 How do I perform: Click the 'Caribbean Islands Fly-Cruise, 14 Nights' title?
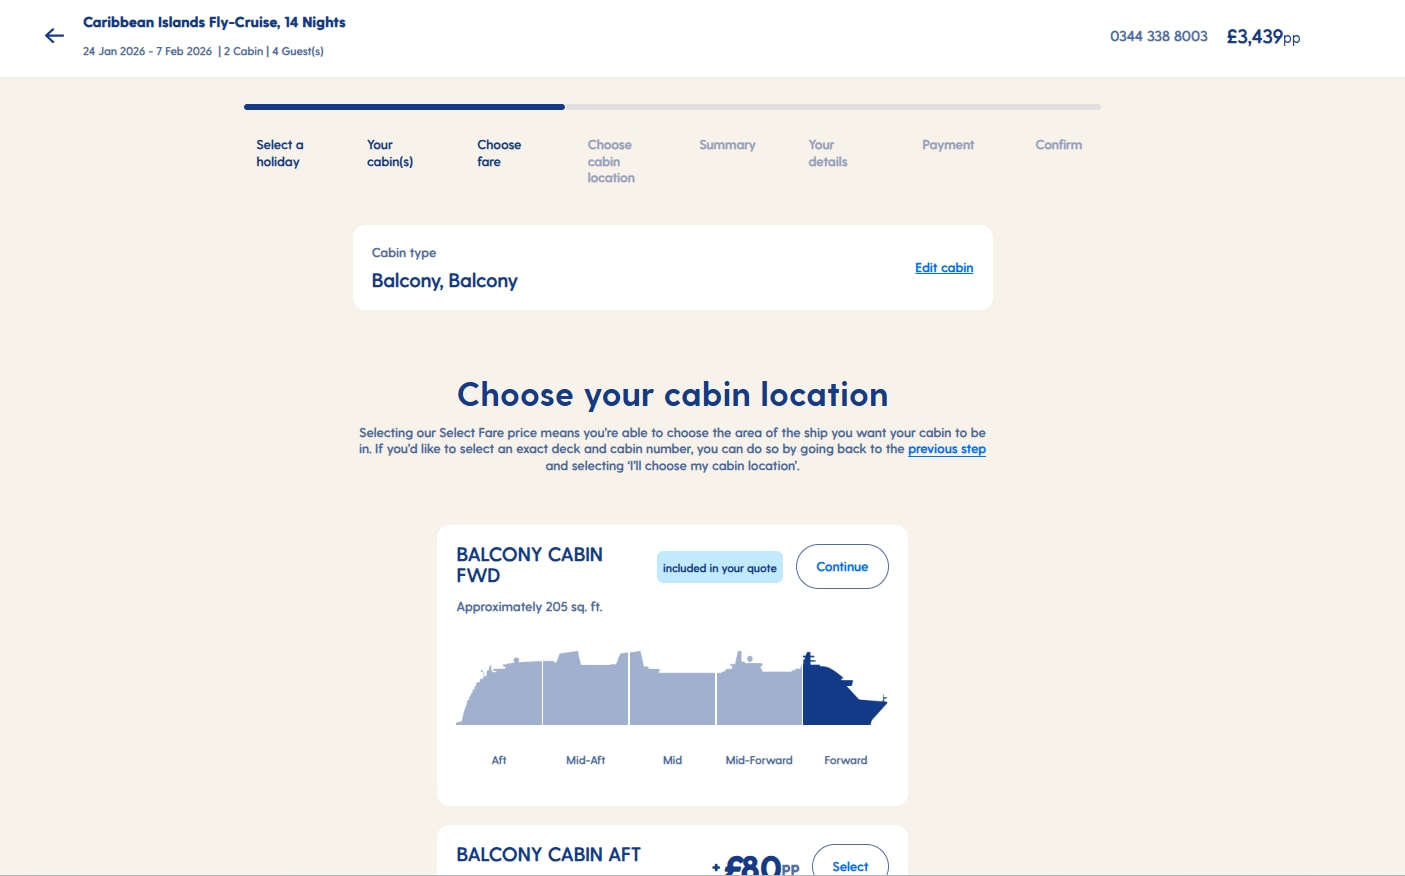pyautogui.click(x=214, y=22)
